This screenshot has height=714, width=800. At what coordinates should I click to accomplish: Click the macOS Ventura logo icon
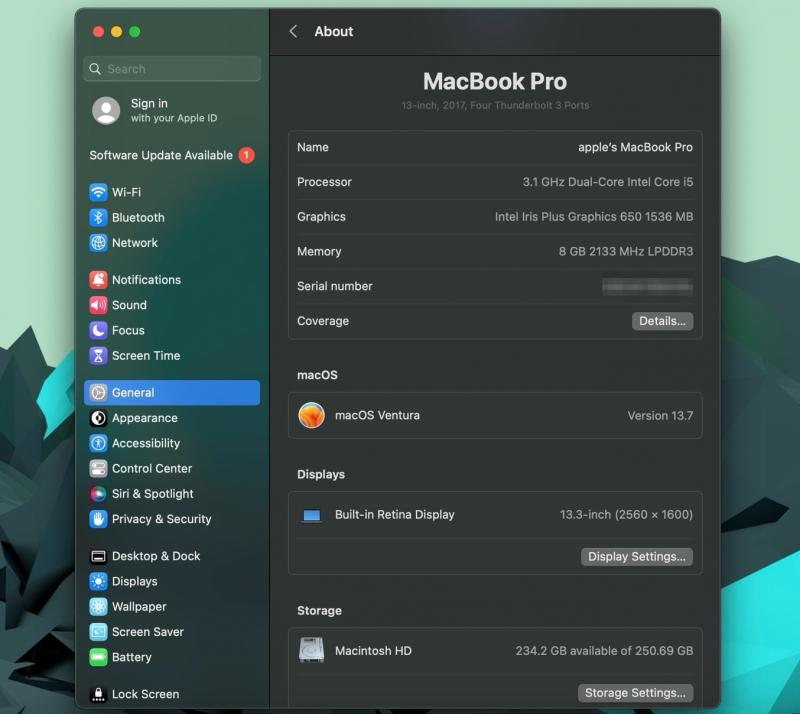[312, 415]
